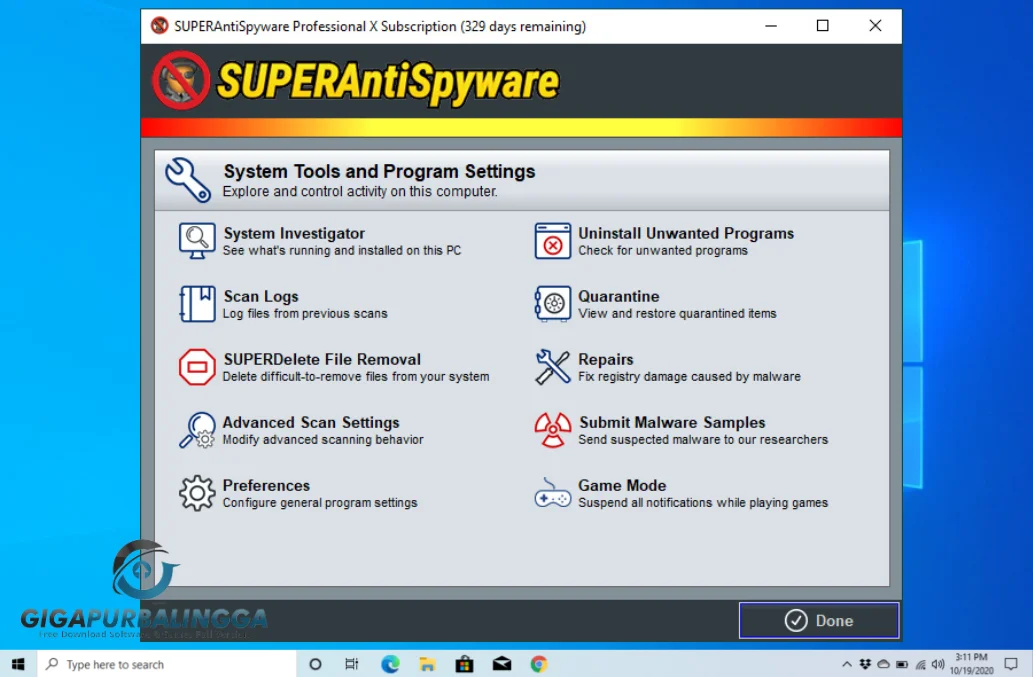Click the Uninstall Unwanted Programs icon

552,240
